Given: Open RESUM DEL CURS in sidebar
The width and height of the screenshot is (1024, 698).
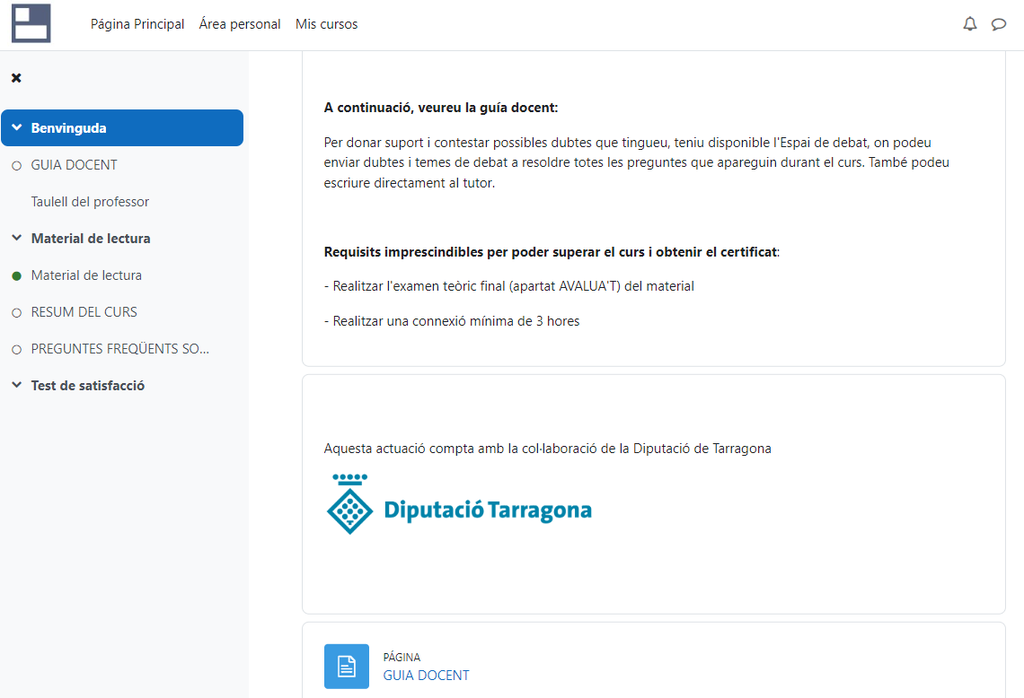Looking at the screenshot, I should tap(84, 312).
